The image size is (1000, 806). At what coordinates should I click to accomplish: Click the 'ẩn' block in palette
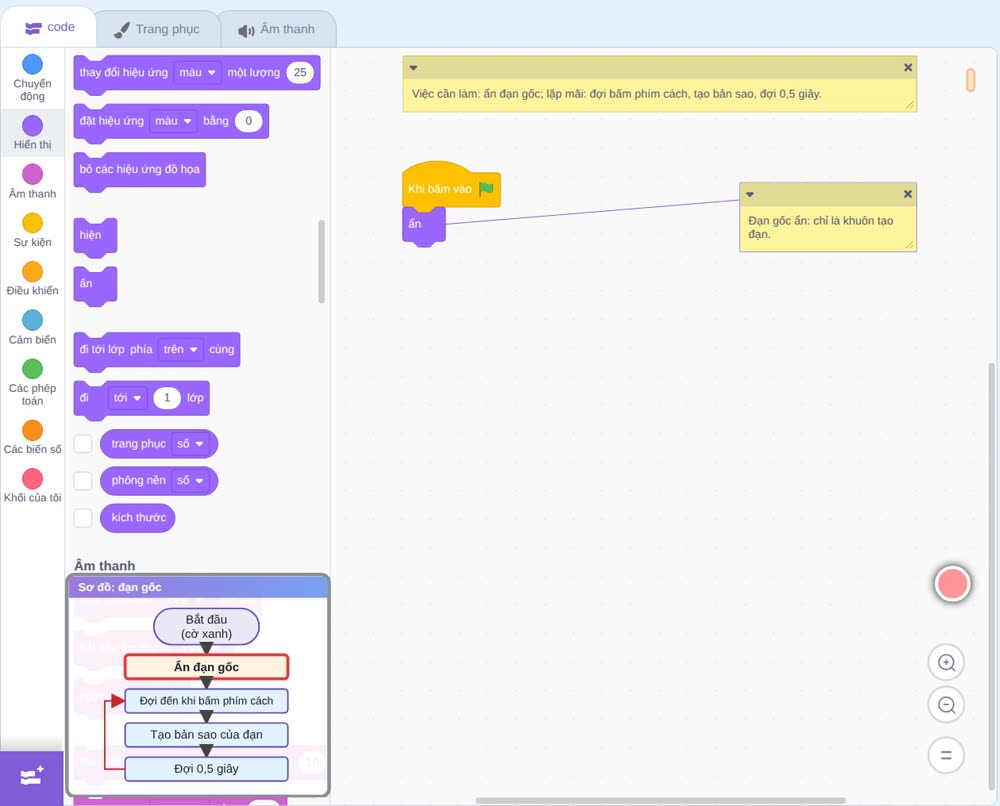(x=95, y=284)
